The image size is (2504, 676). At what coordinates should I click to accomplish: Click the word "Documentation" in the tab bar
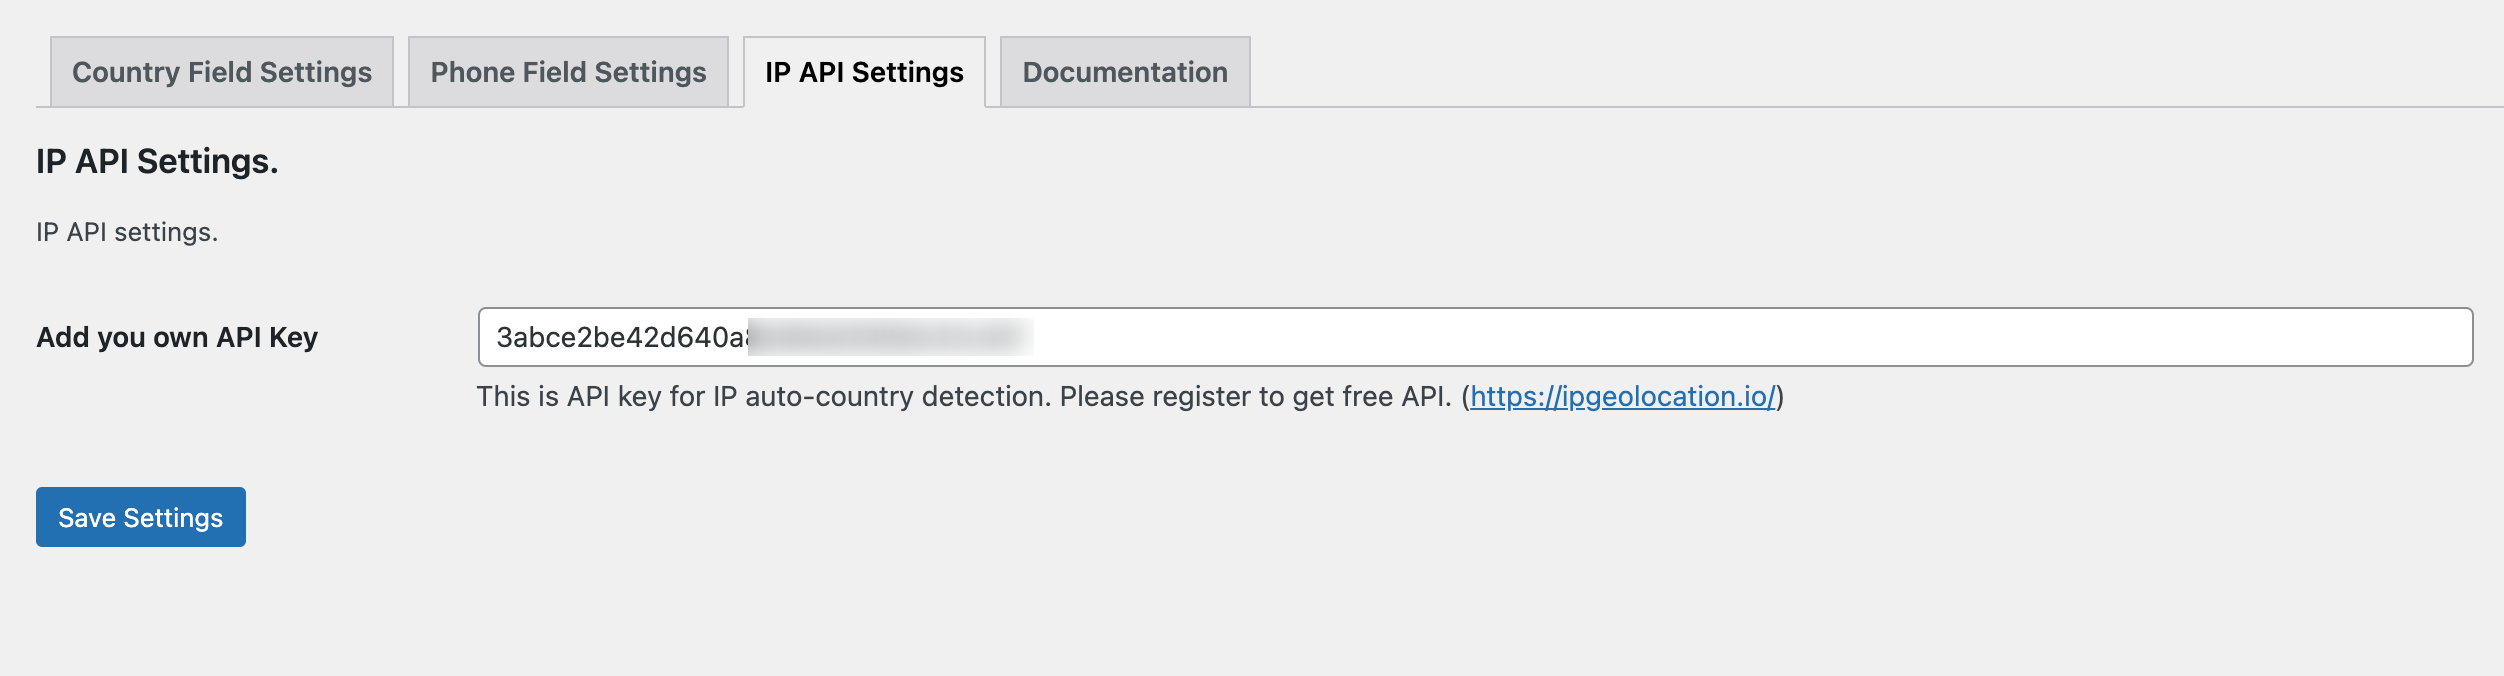coord(1125,72)
